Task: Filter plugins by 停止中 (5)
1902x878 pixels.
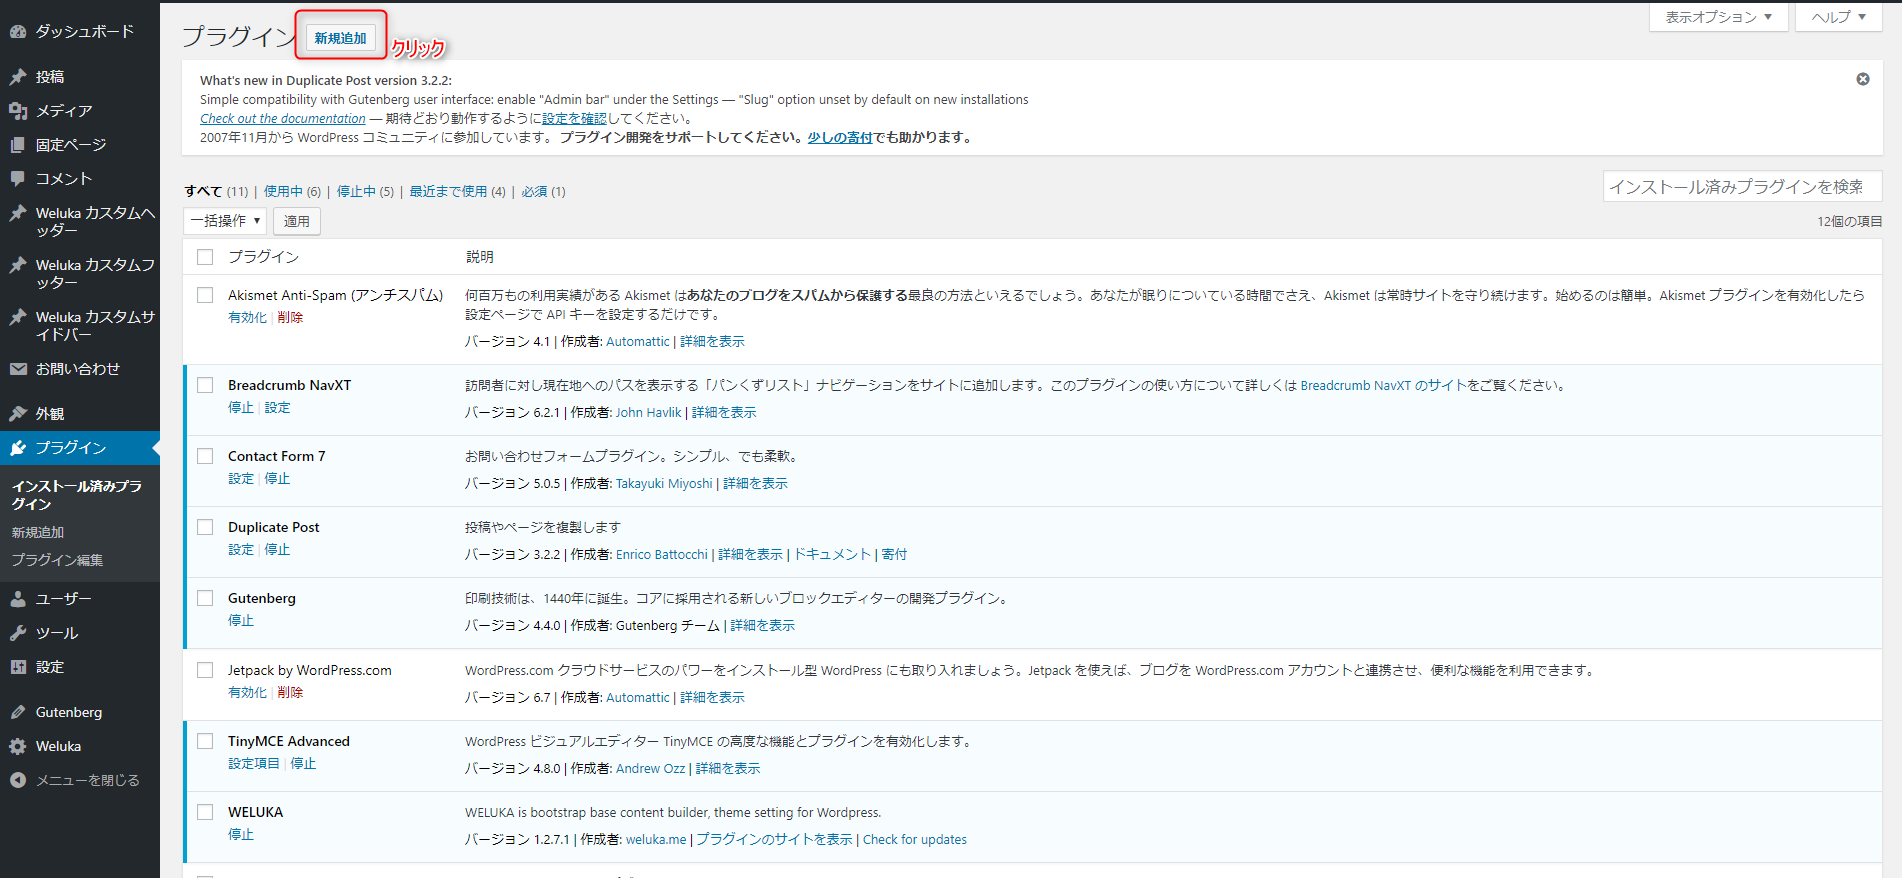Action: click(365, 192)
